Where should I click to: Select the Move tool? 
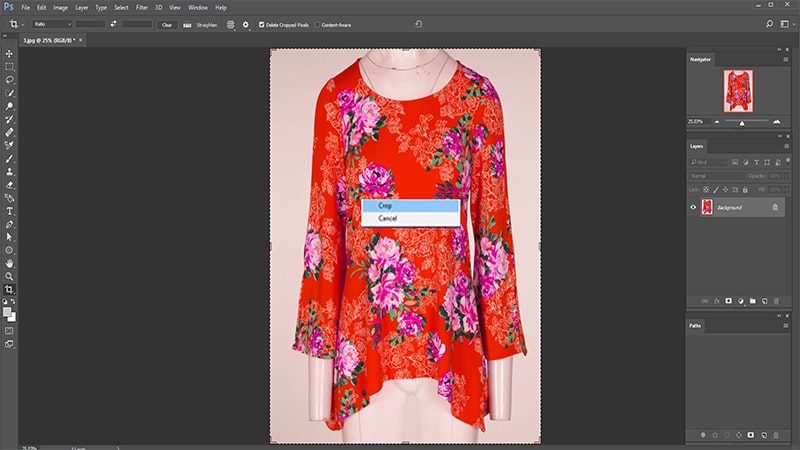click(9, 54)
